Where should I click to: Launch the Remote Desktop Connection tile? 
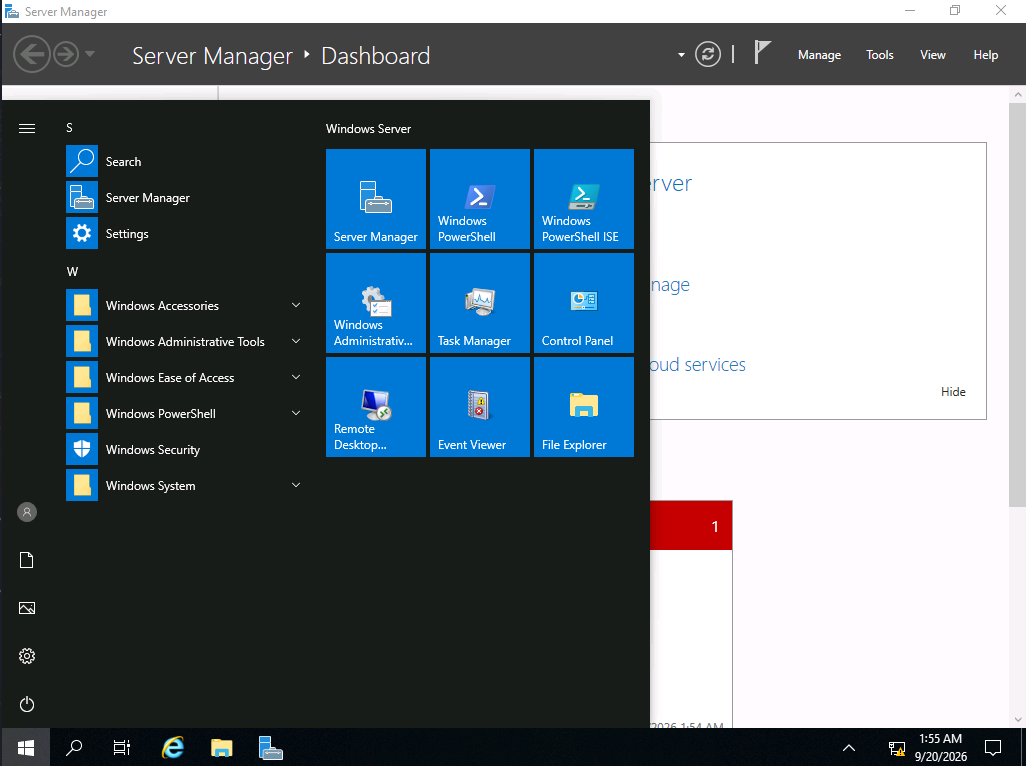point(376,407)
